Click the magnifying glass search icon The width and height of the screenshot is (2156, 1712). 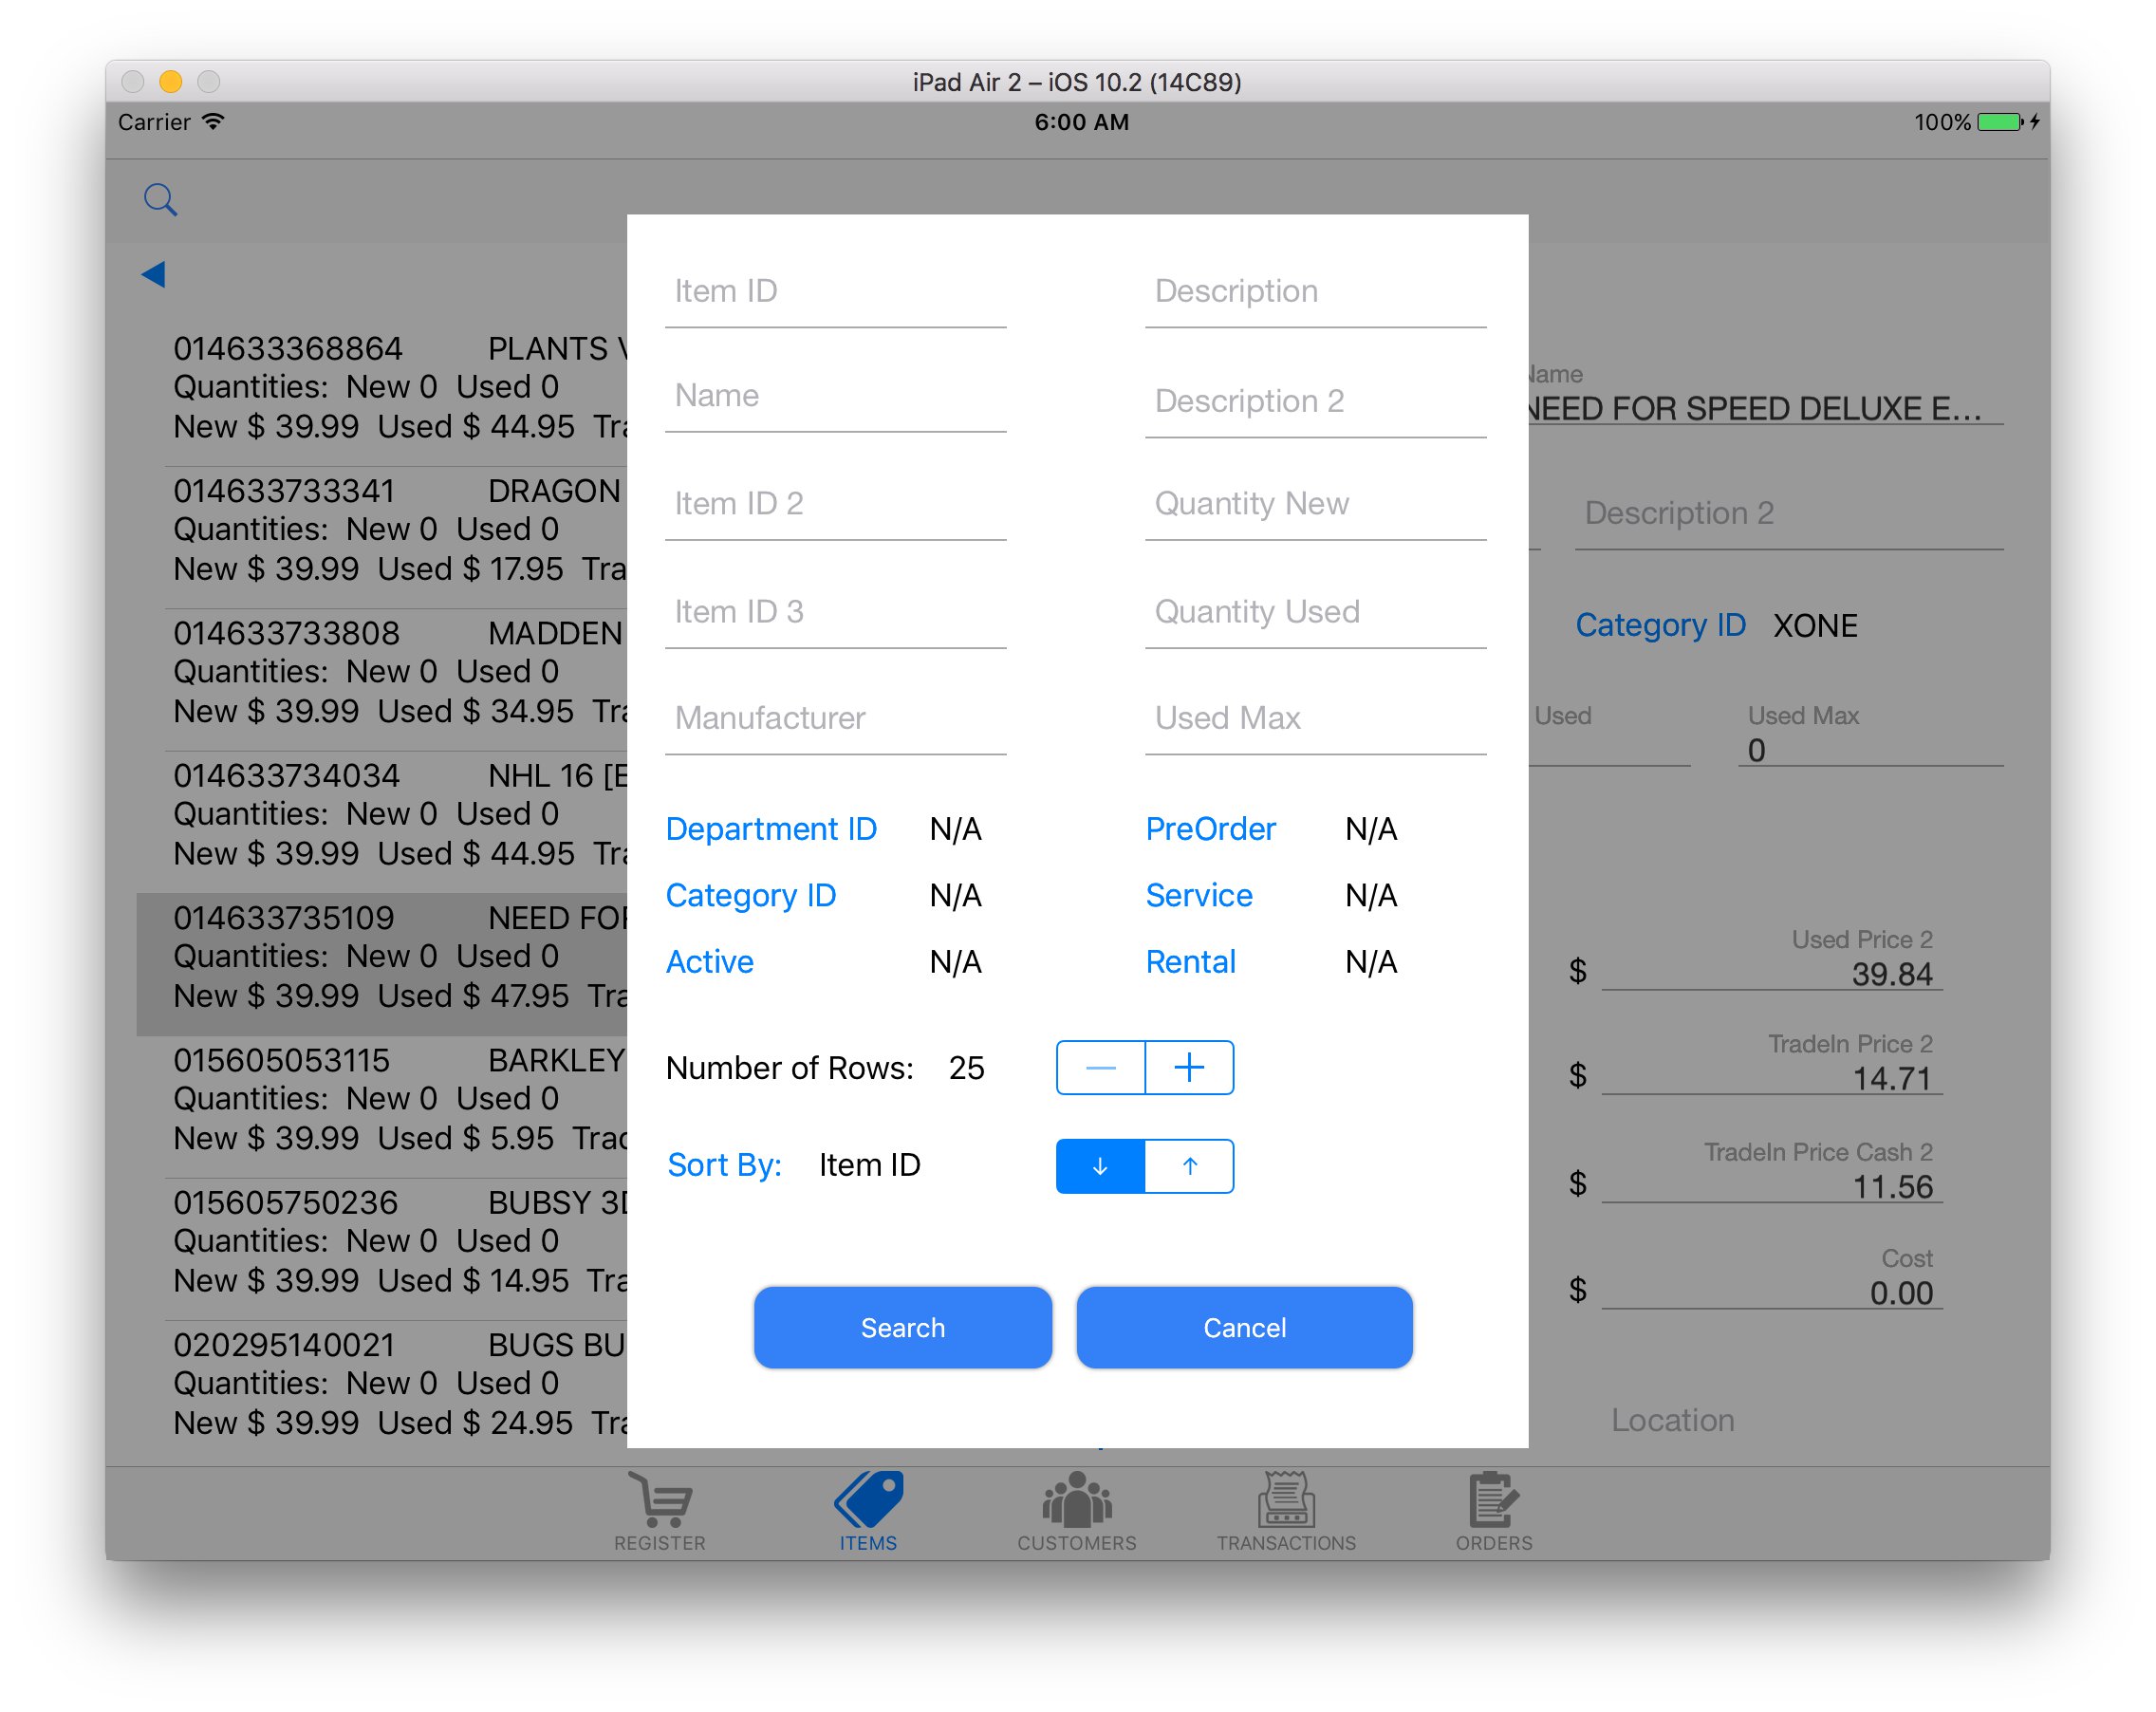pos(160,200)
